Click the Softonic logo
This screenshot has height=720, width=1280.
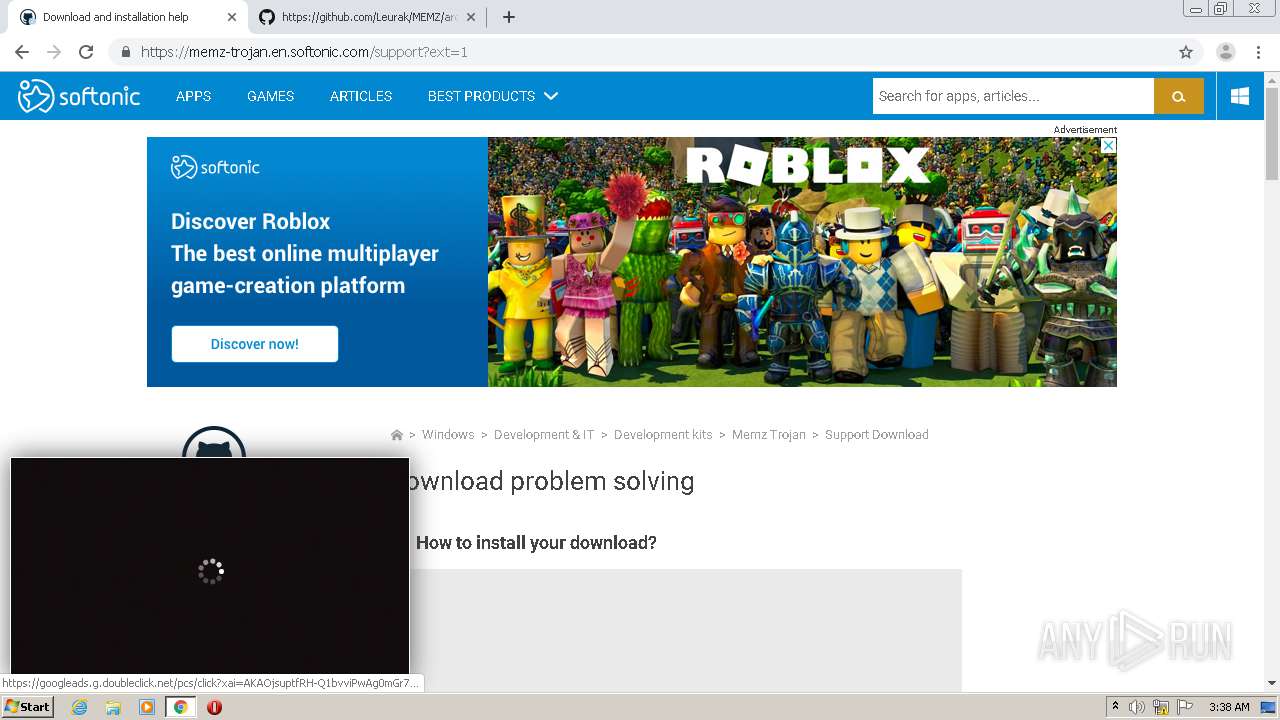pos(79,96)
